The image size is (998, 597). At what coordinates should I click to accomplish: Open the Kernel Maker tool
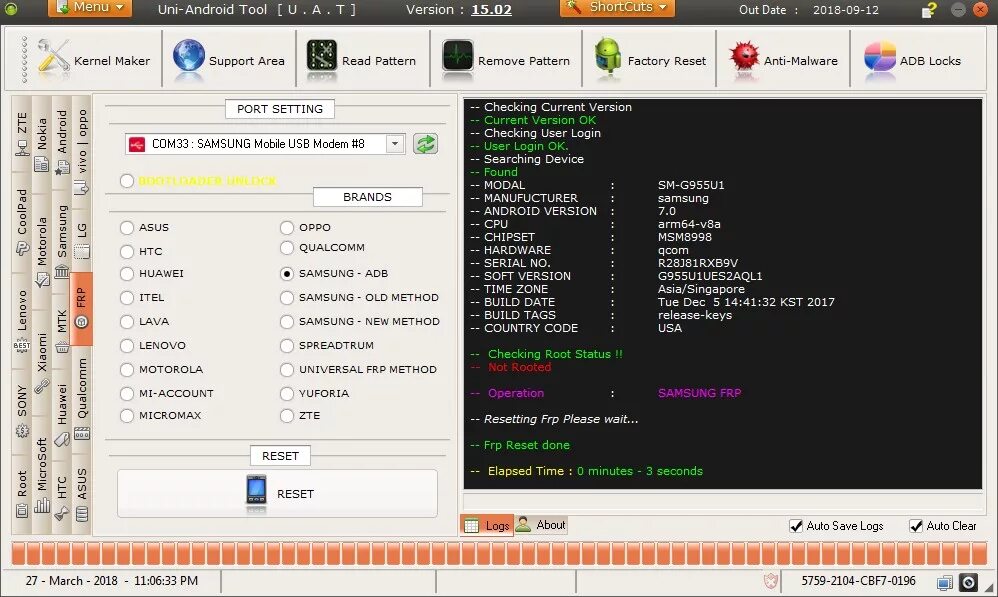click(93, 60)
